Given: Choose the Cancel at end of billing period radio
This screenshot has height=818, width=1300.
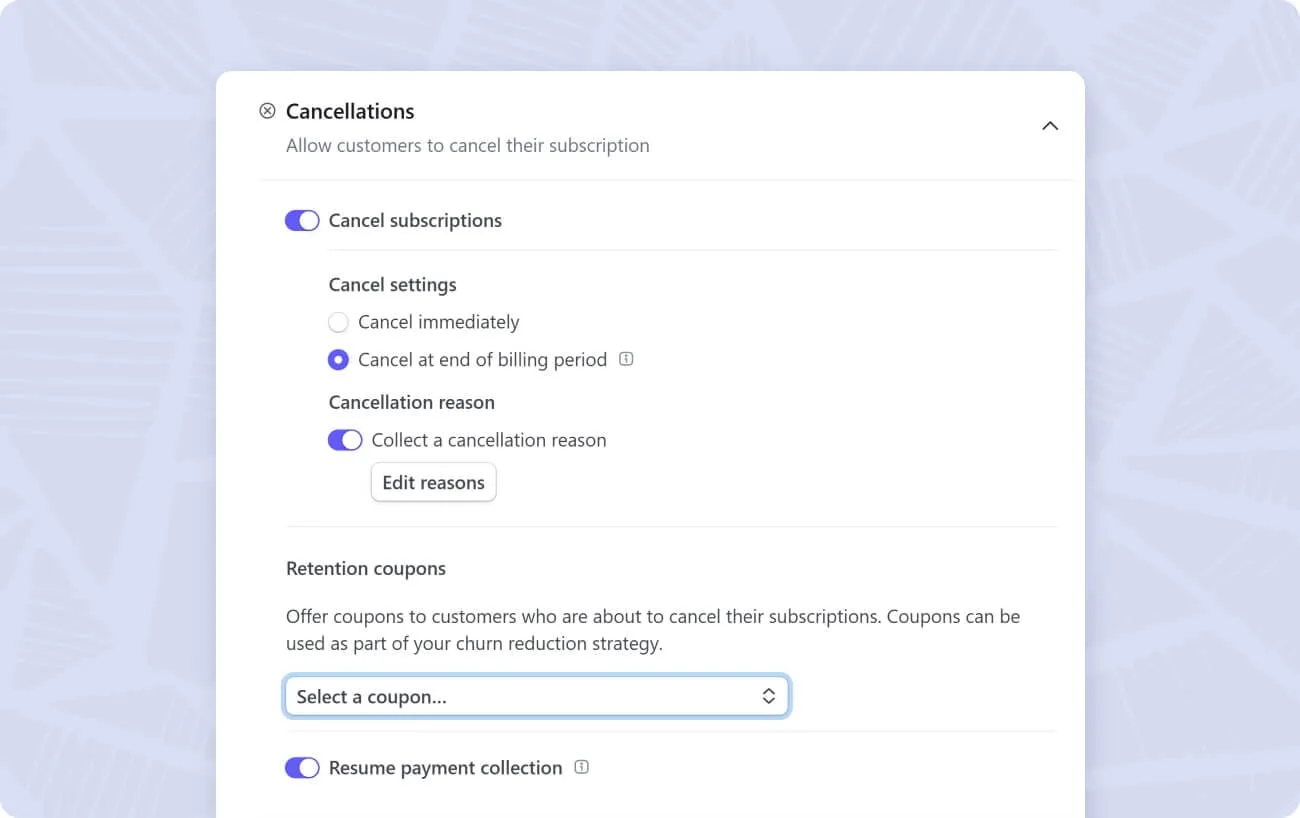Looking at the screenshot, I should click(x=339, y=360).
